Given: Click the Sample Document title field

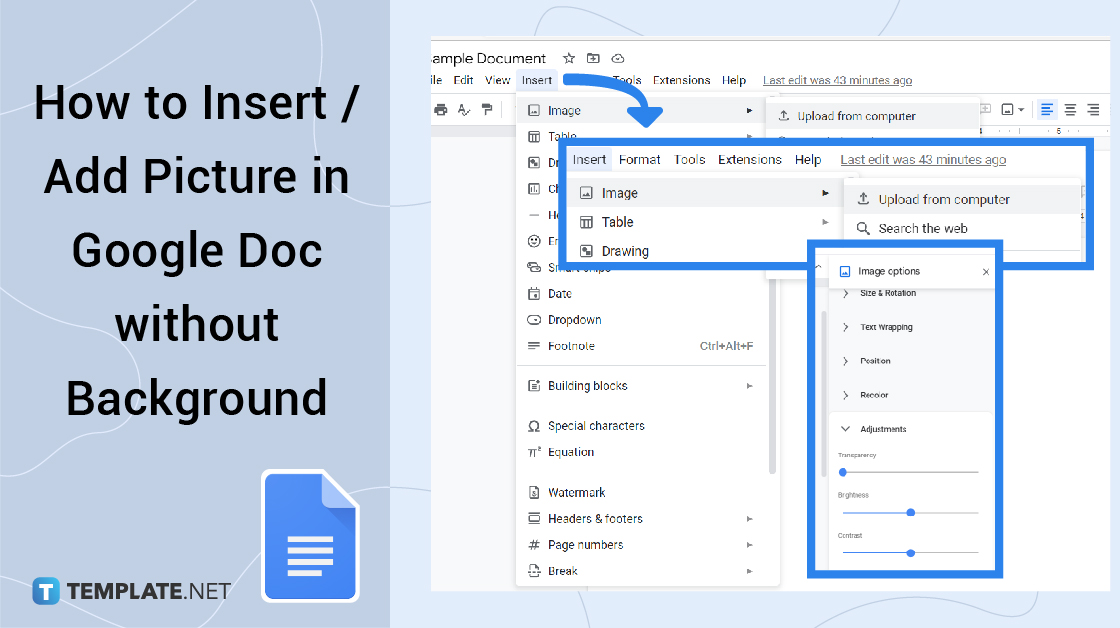Looking at the screenshot, I should 489,59.
